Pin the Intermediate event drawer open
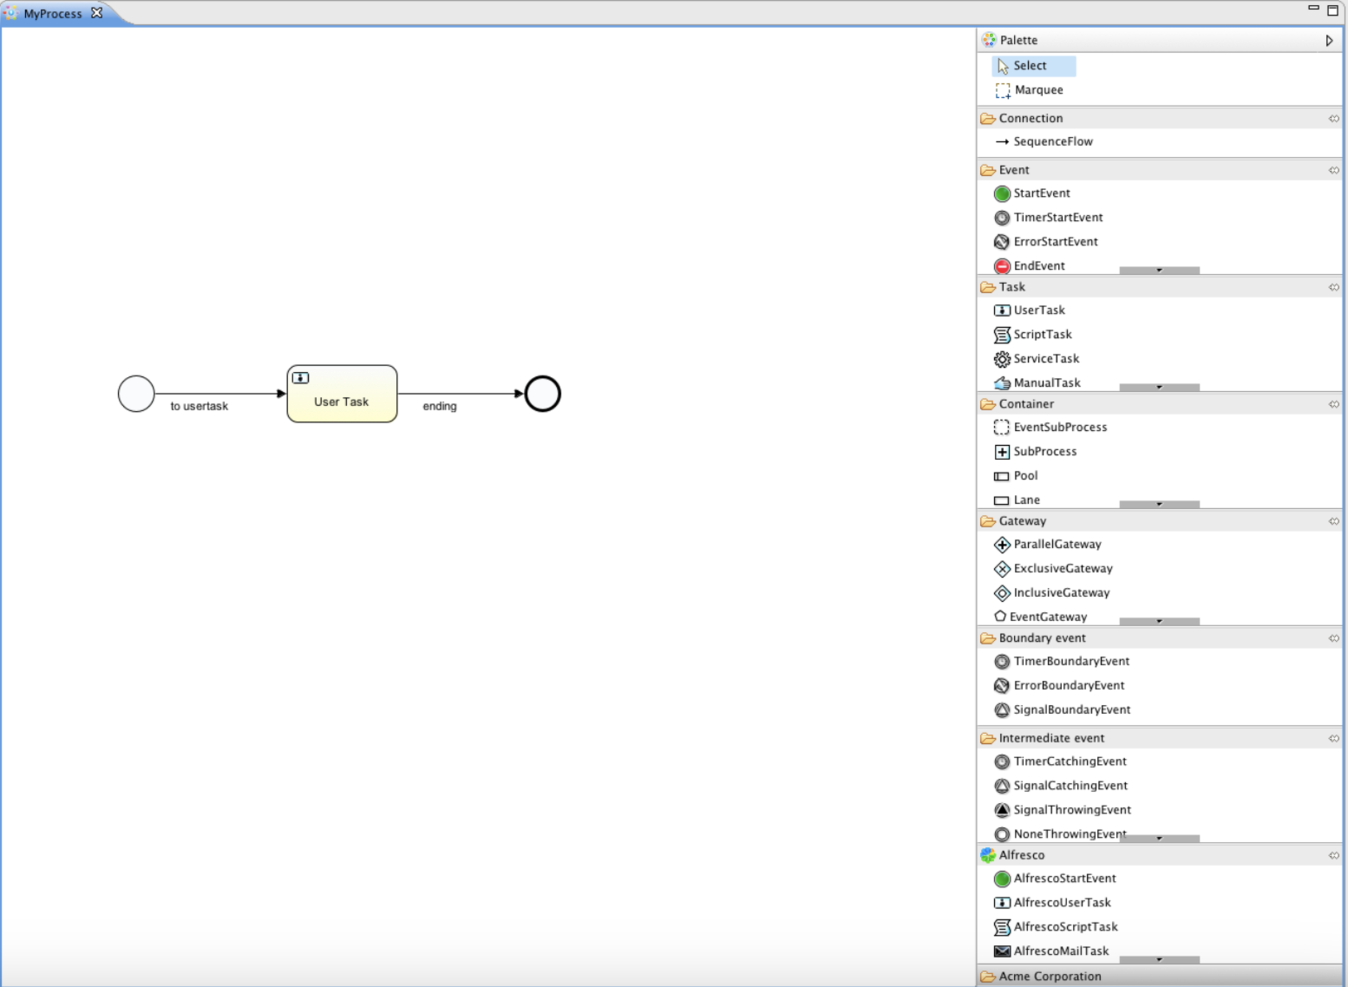1348x987 pixels. 1333,738
